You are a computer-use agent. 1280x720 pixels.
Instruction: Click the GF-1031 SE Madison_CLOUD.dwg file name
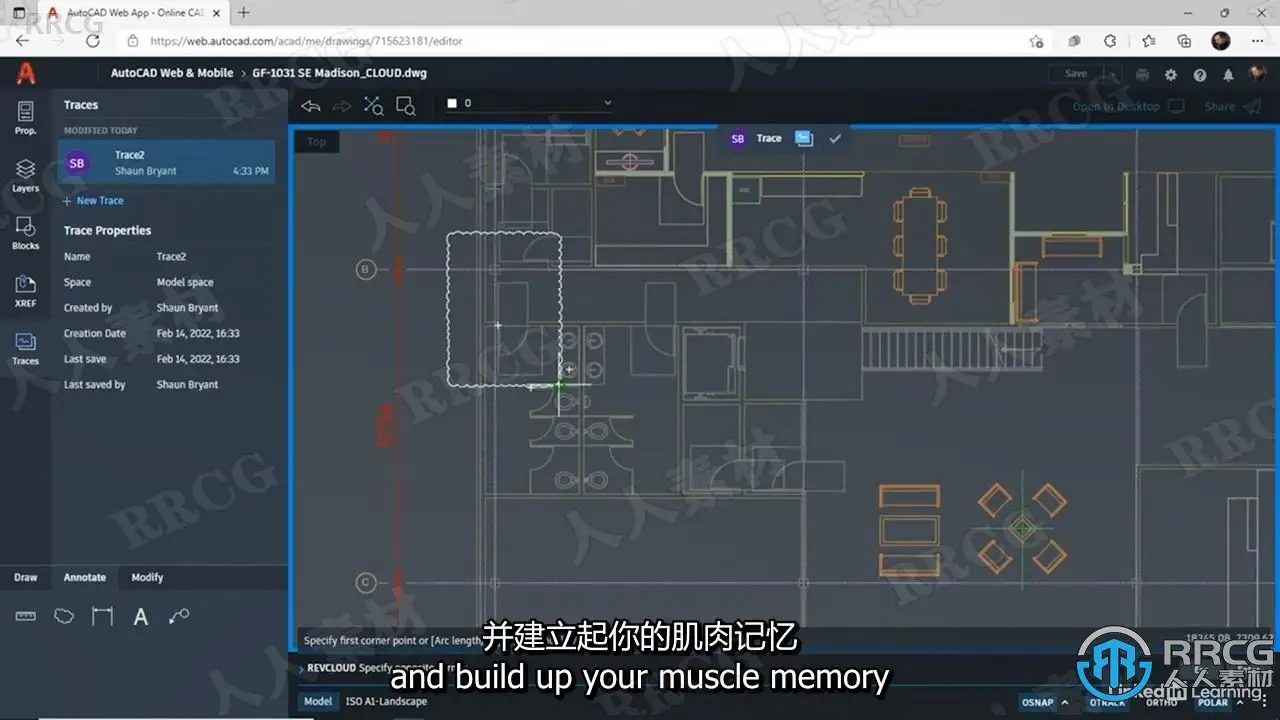[340, 73]
